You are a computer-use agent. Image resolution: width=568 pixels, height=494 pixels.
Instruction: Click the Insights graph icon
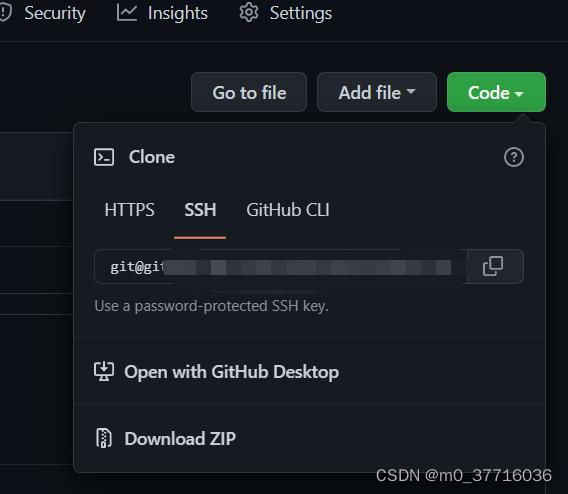[x=126, y=13]
